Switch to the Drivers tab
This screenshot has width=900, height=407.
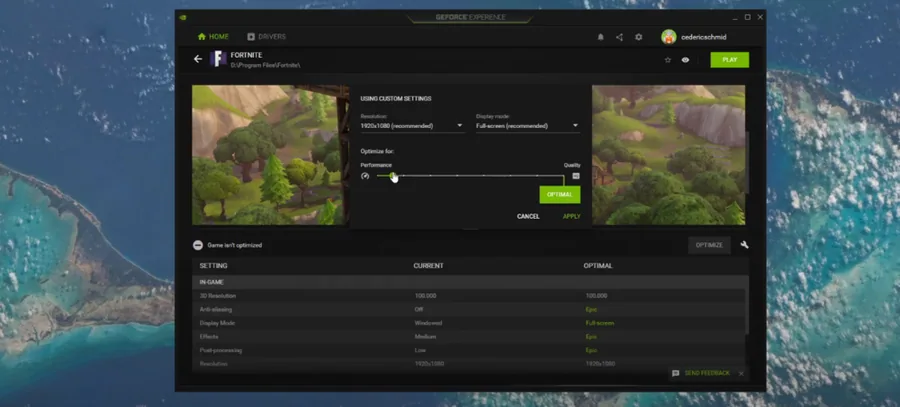[x=266, y=37]
